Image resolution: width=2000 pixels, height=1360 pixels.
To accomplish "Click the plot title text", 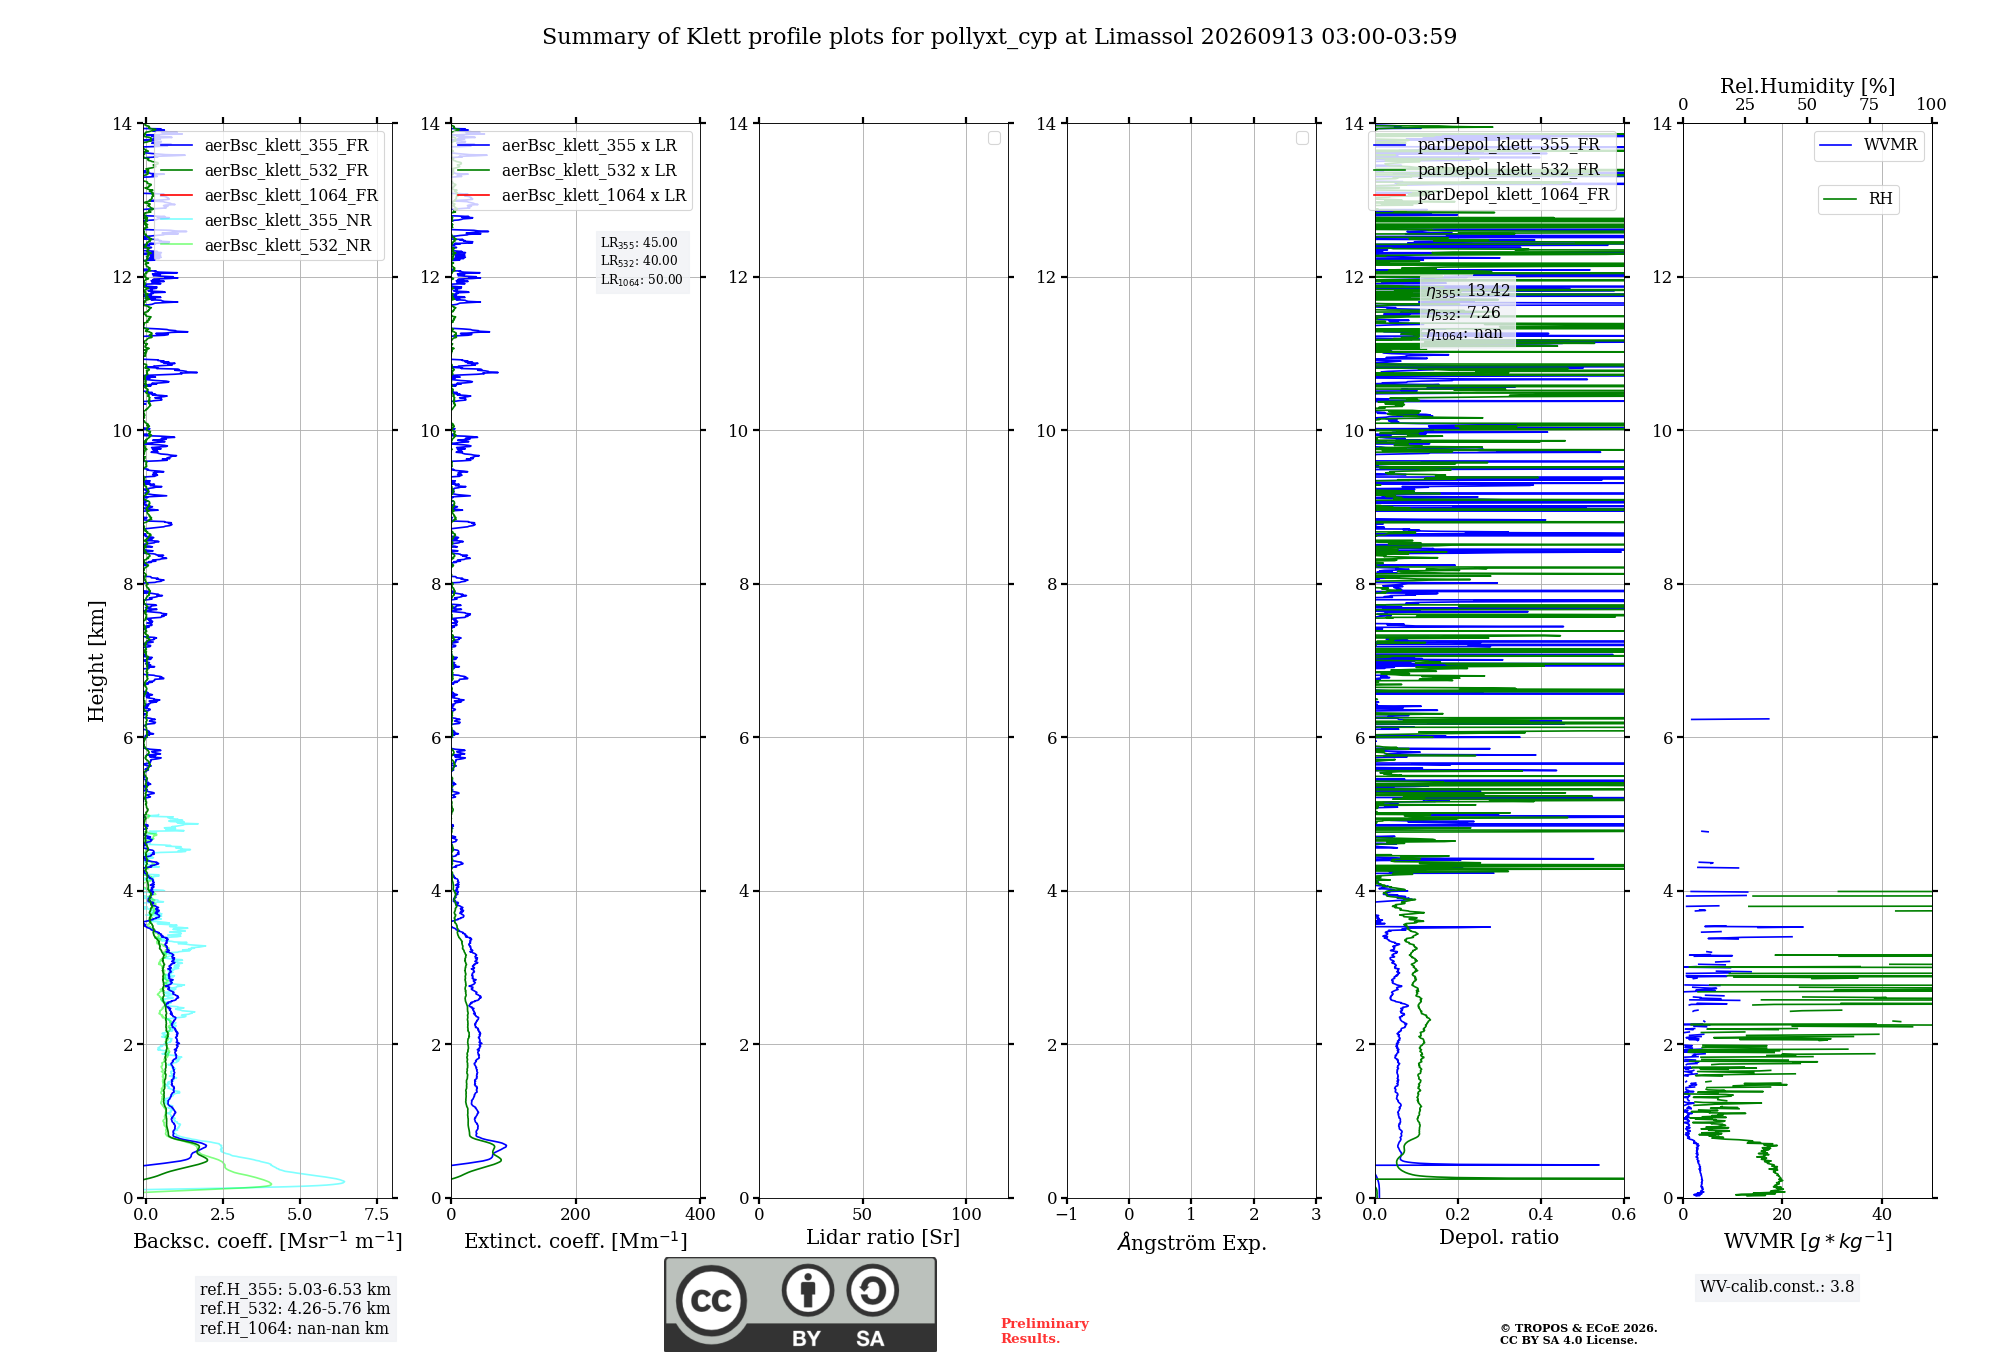I will (x=999, y=37).
